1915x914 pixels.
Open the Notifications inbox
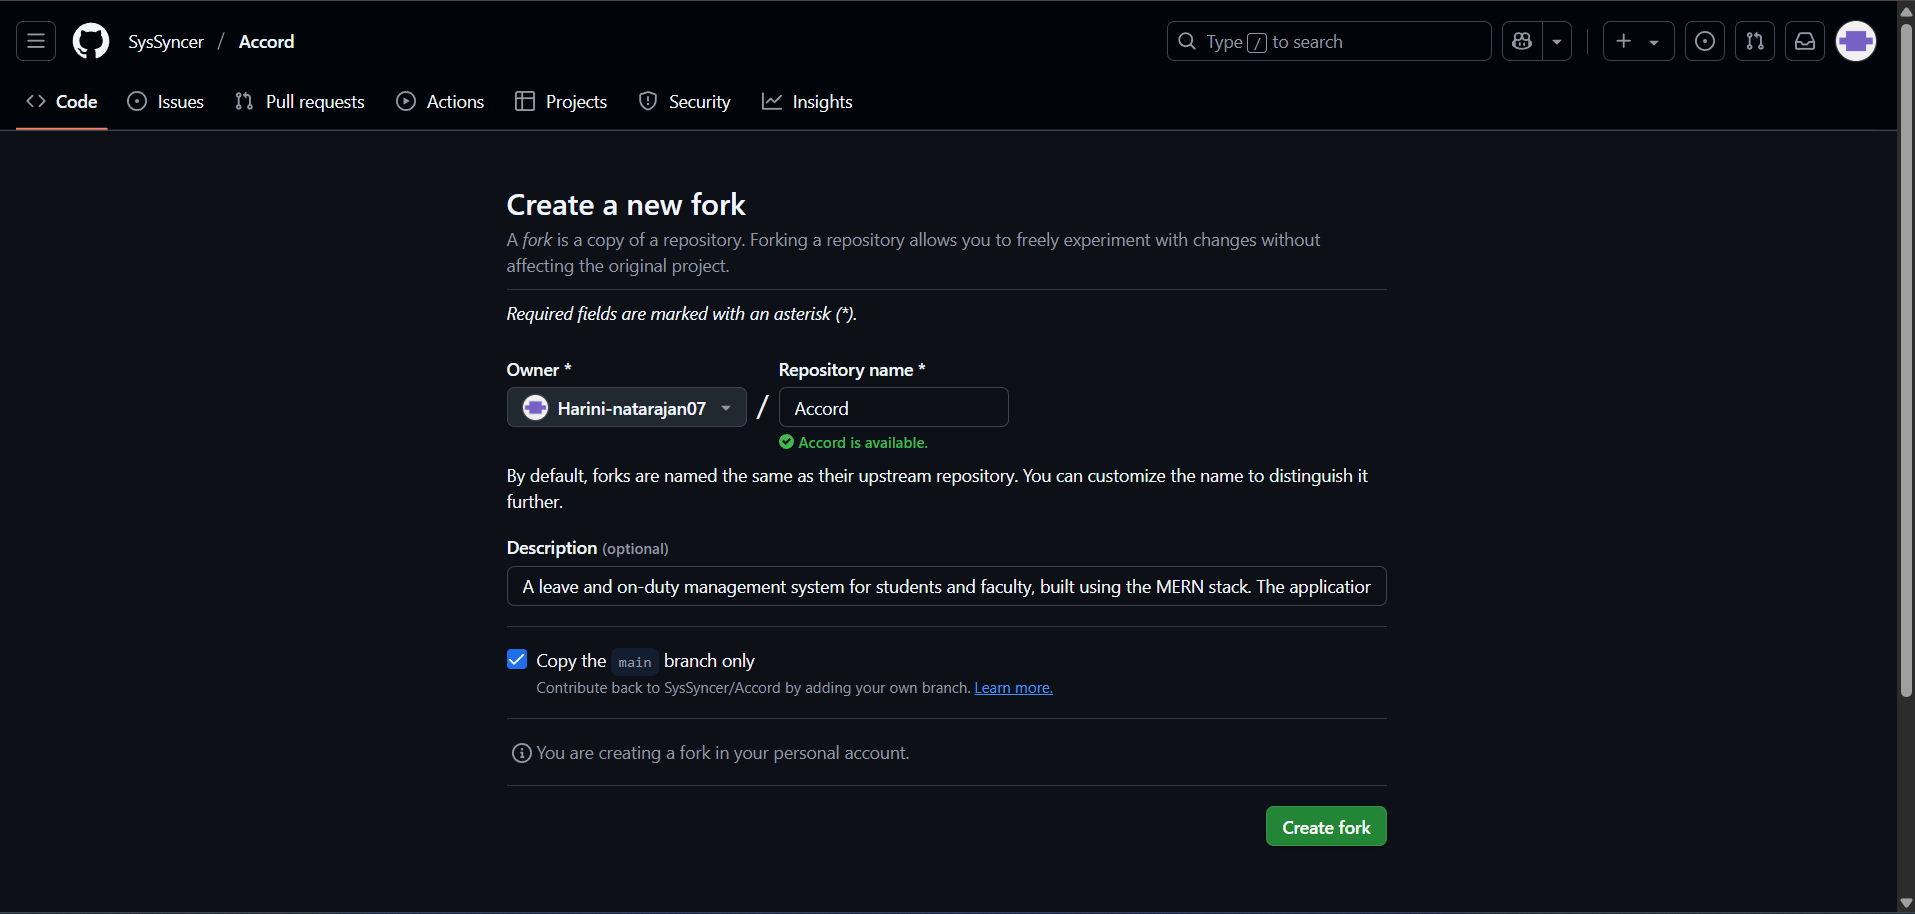(1805, 41)
